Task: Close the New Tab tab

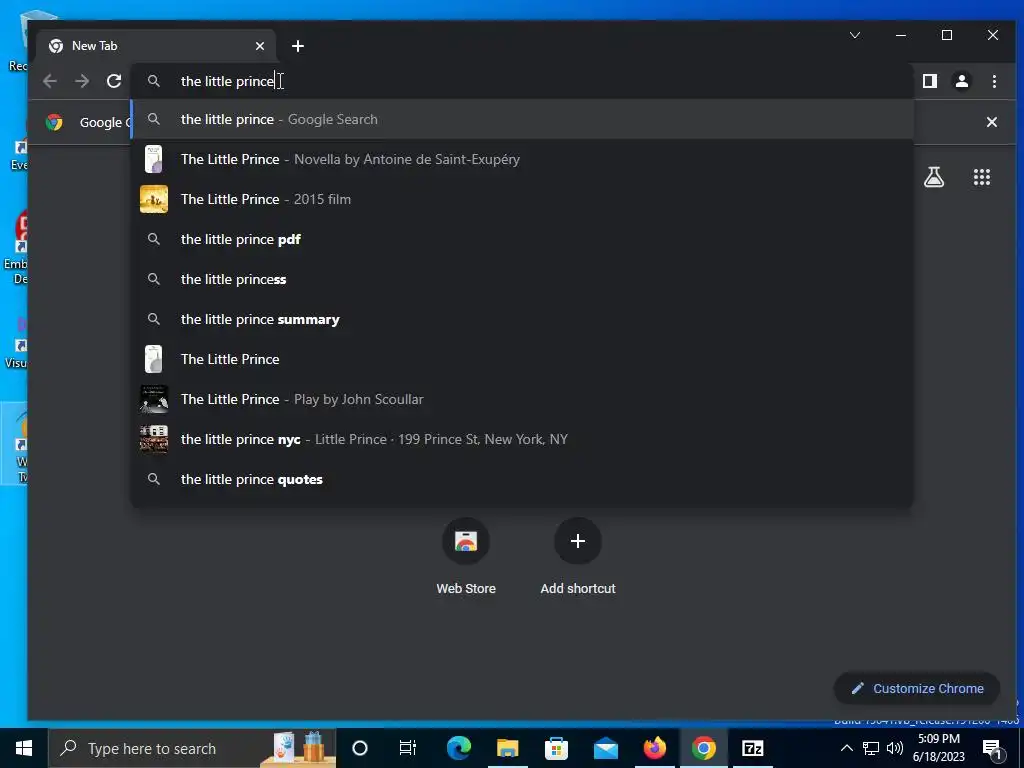Action: pyautogui.click(x=260, y=46)
